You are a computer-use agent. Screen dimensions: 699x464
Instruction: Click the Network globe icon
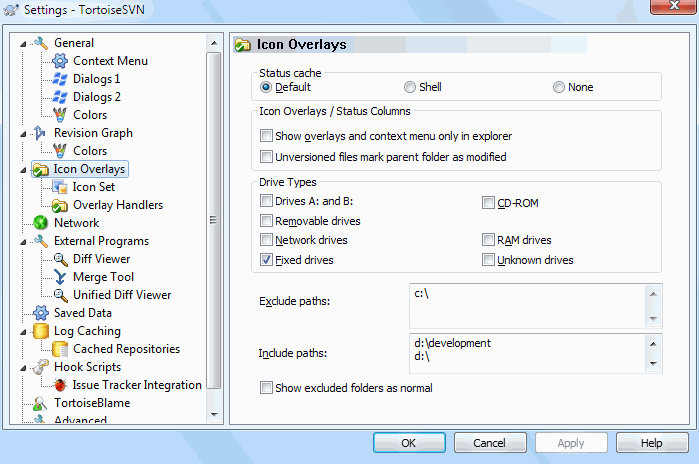point(41,223)
